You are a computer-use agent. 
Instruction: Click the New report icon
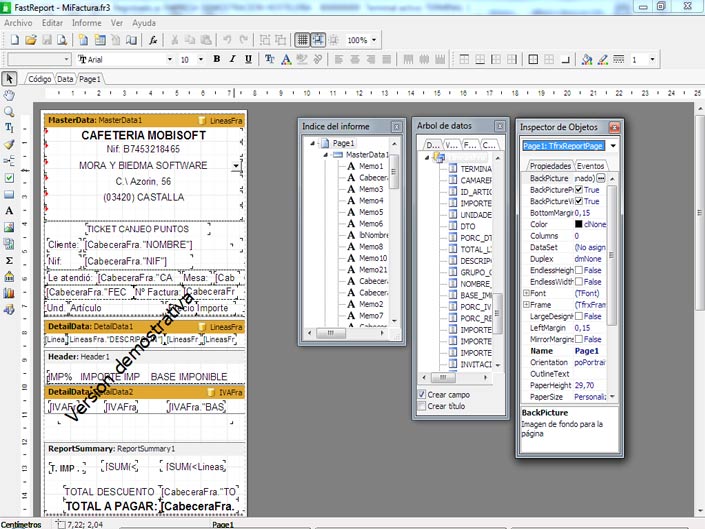[x=14, y=40]
